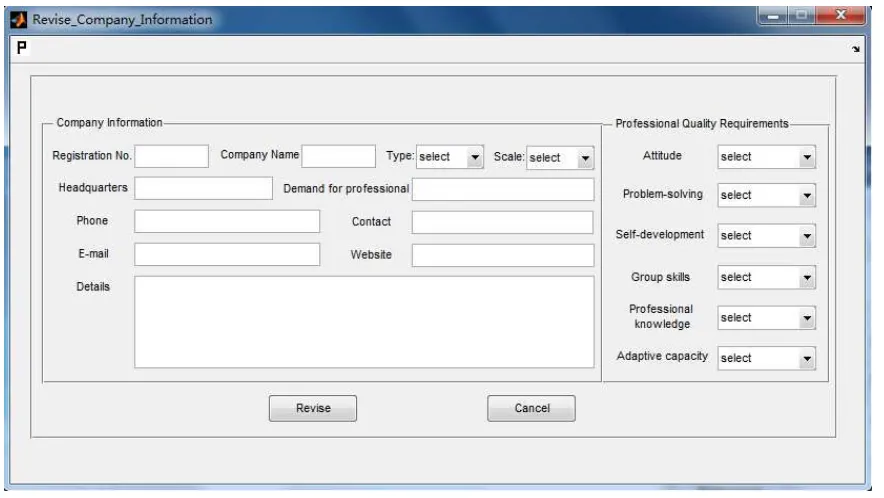Click the Headquarters text box
Image resolution: width=884 pixels, height=498 pixels.
pos(204,188)
